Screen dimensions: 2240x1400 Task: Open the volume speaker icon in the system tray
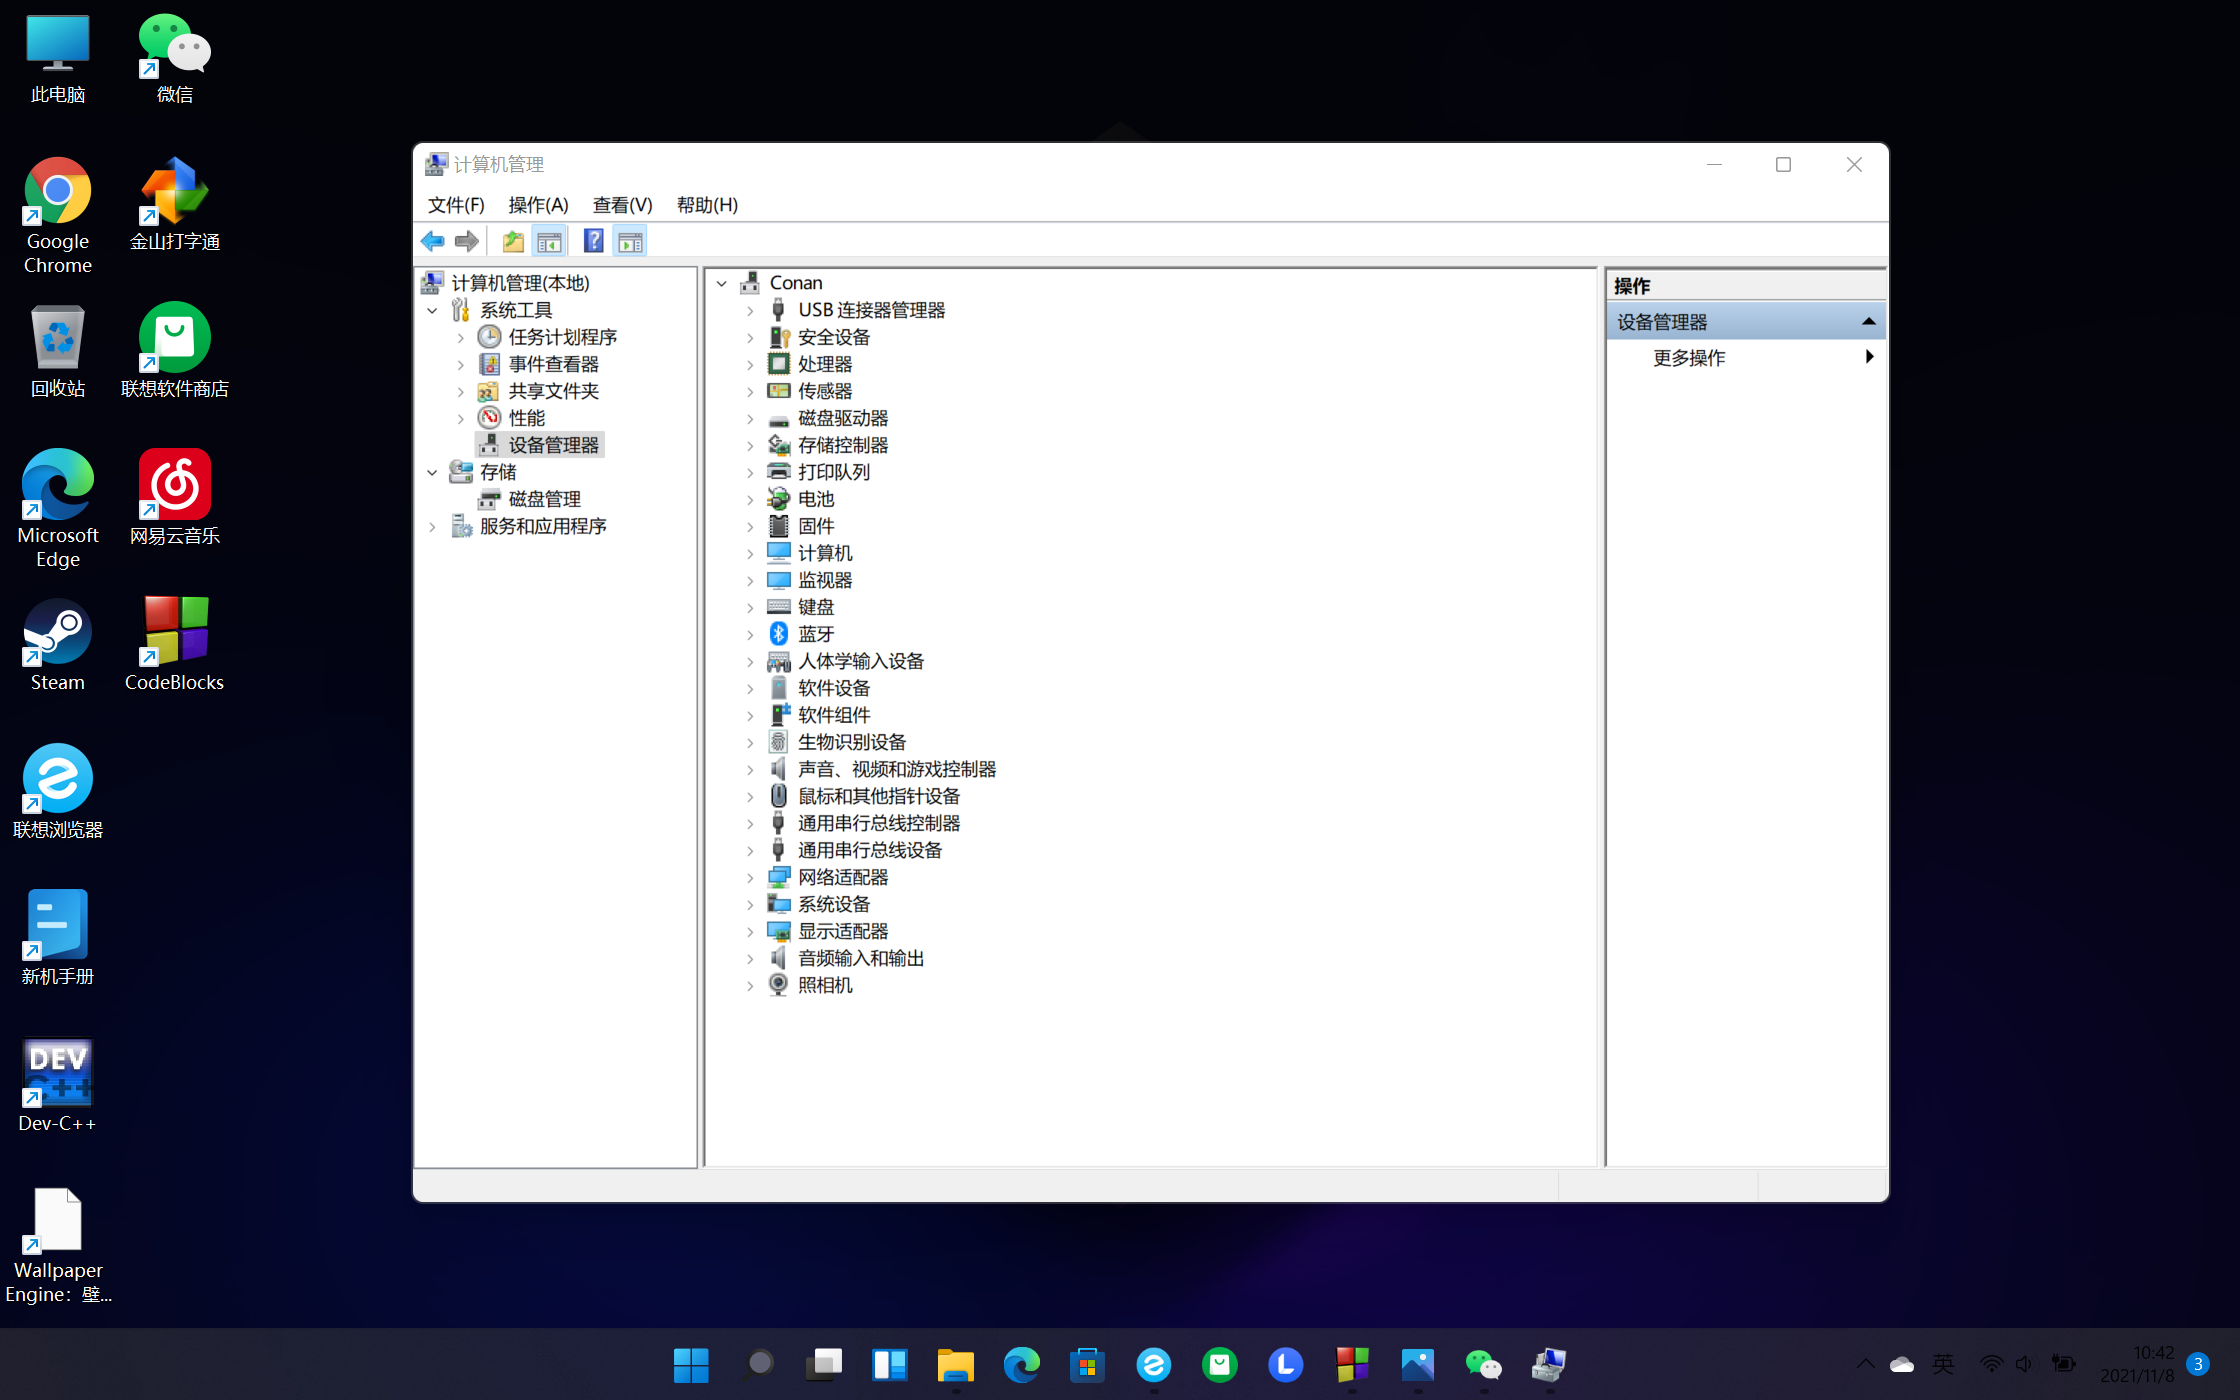point(2024,1364)
